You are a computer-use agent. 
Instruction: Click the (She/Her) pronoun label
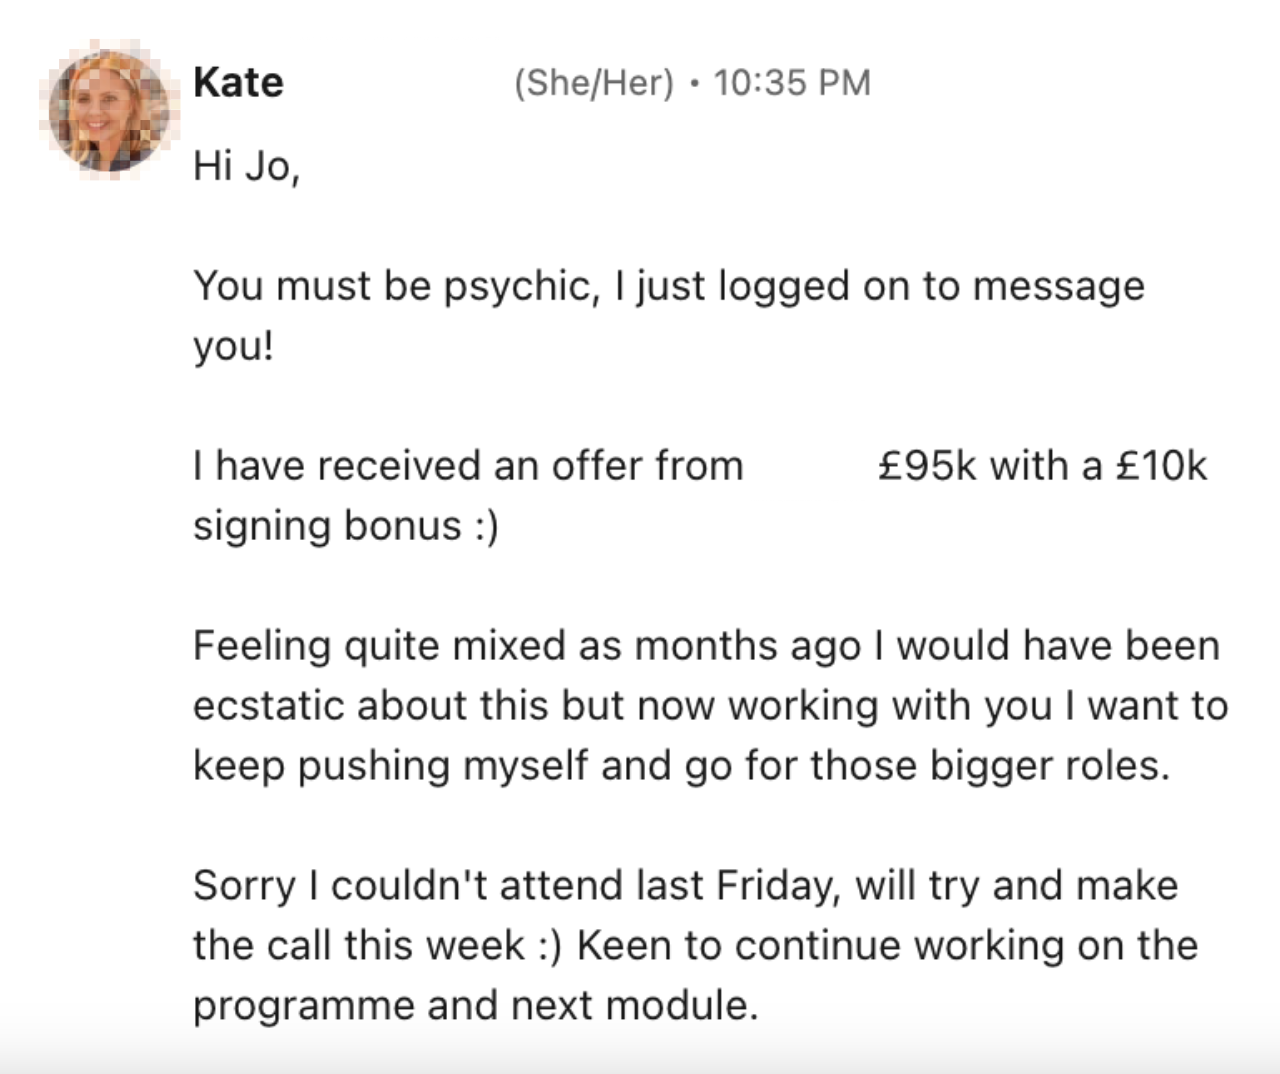click(x=594, y=82)
